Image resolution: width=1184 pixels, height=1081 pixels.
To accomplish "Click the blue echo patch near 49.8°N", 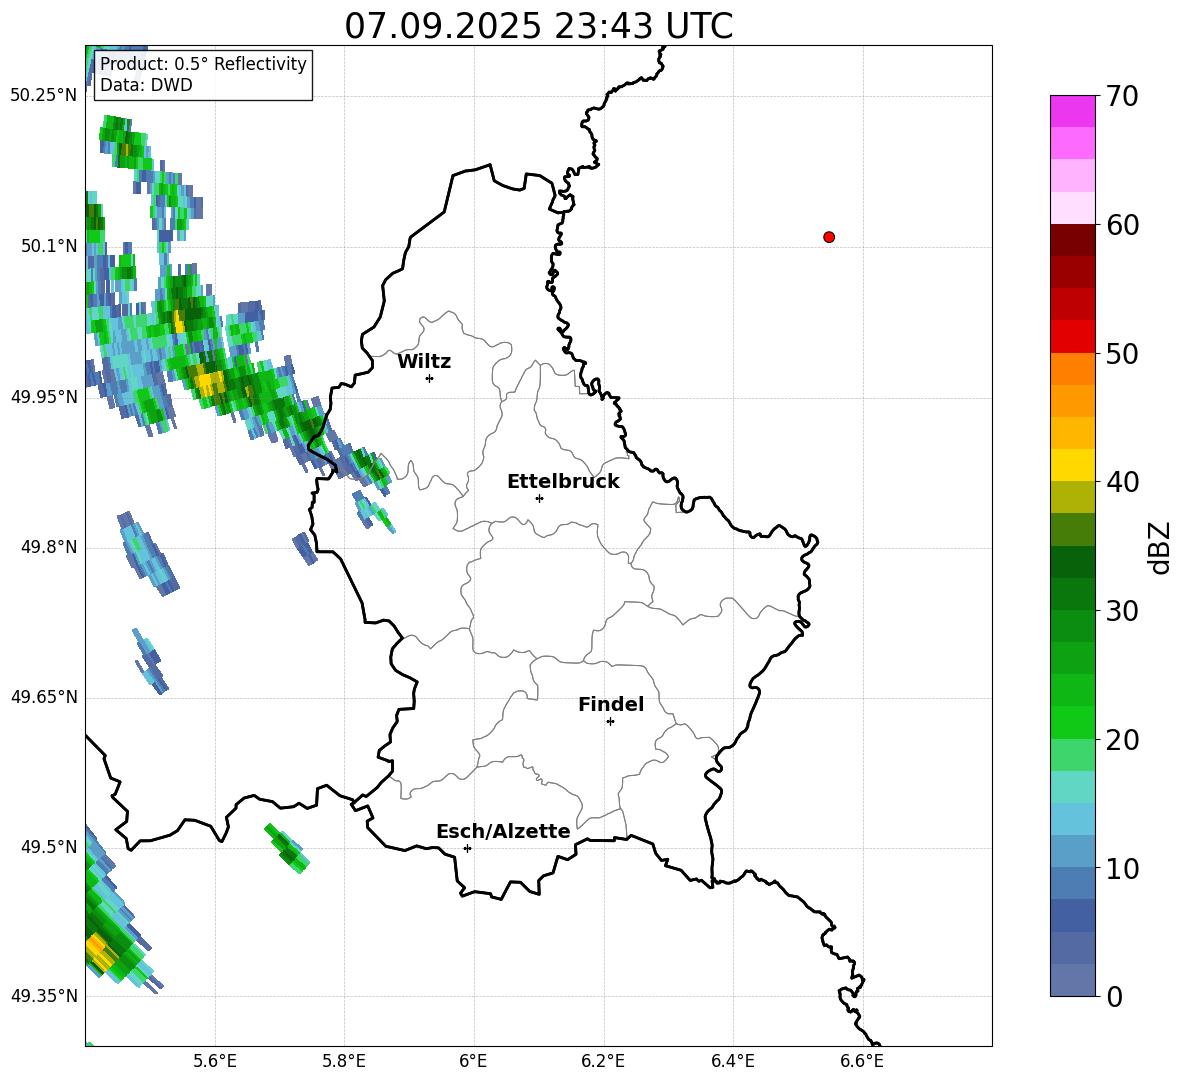I will (148, 553).
